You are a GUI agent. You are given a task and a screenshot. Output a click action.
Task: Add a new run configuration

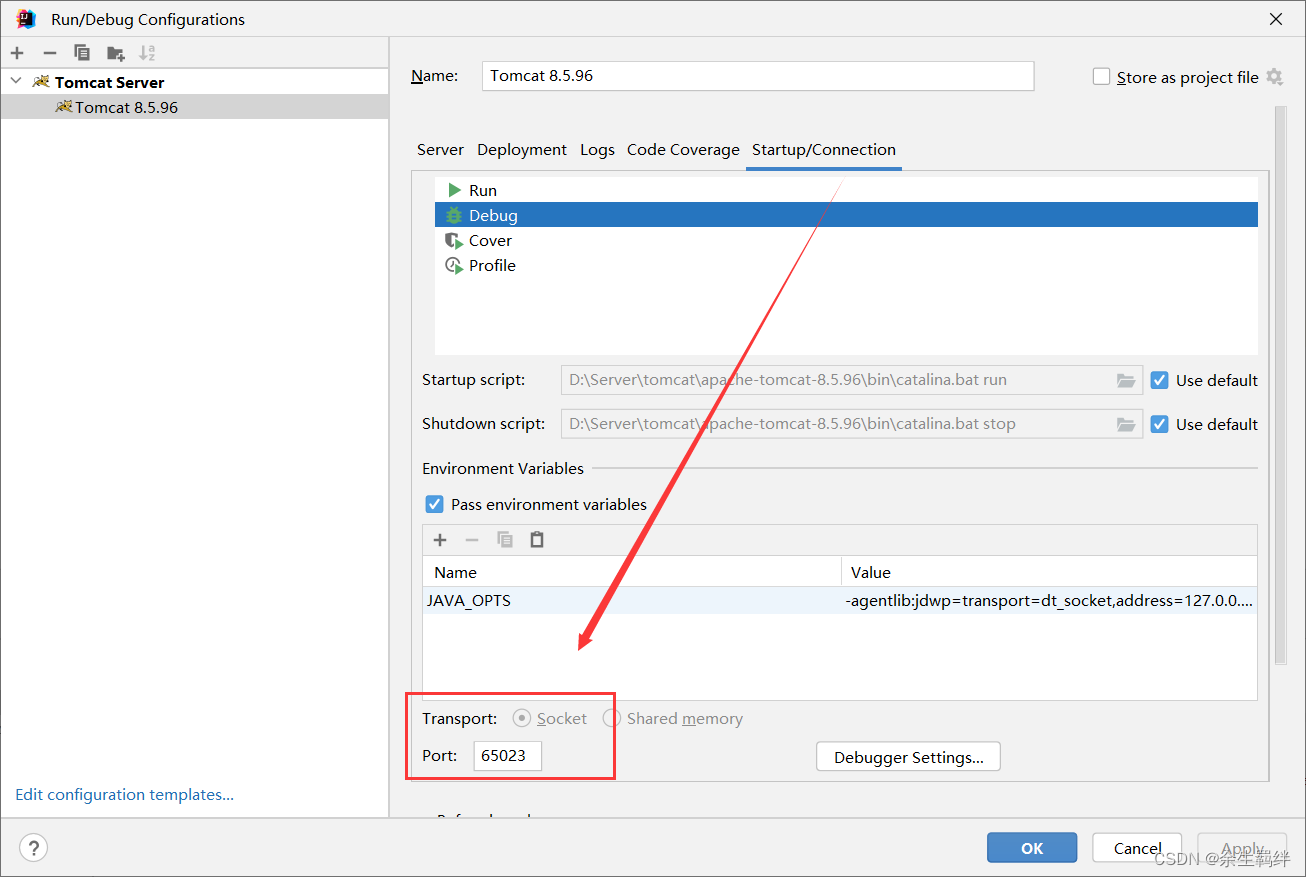(x=16, y=52)
